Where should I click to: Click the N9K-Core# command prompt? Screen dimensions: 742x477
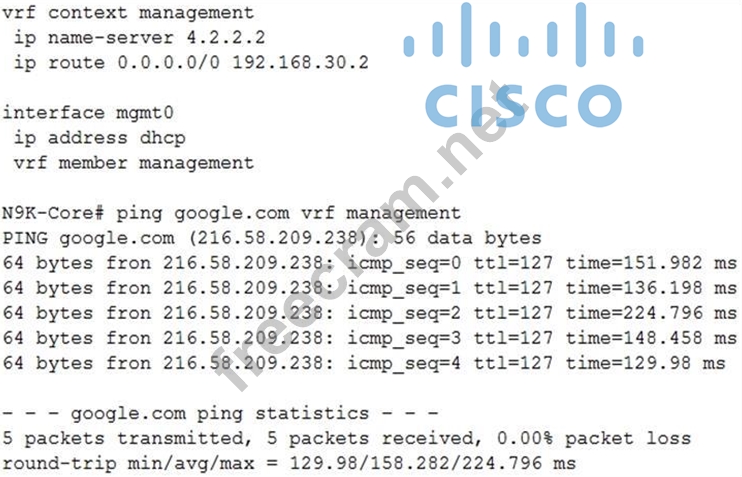(55, 213)
